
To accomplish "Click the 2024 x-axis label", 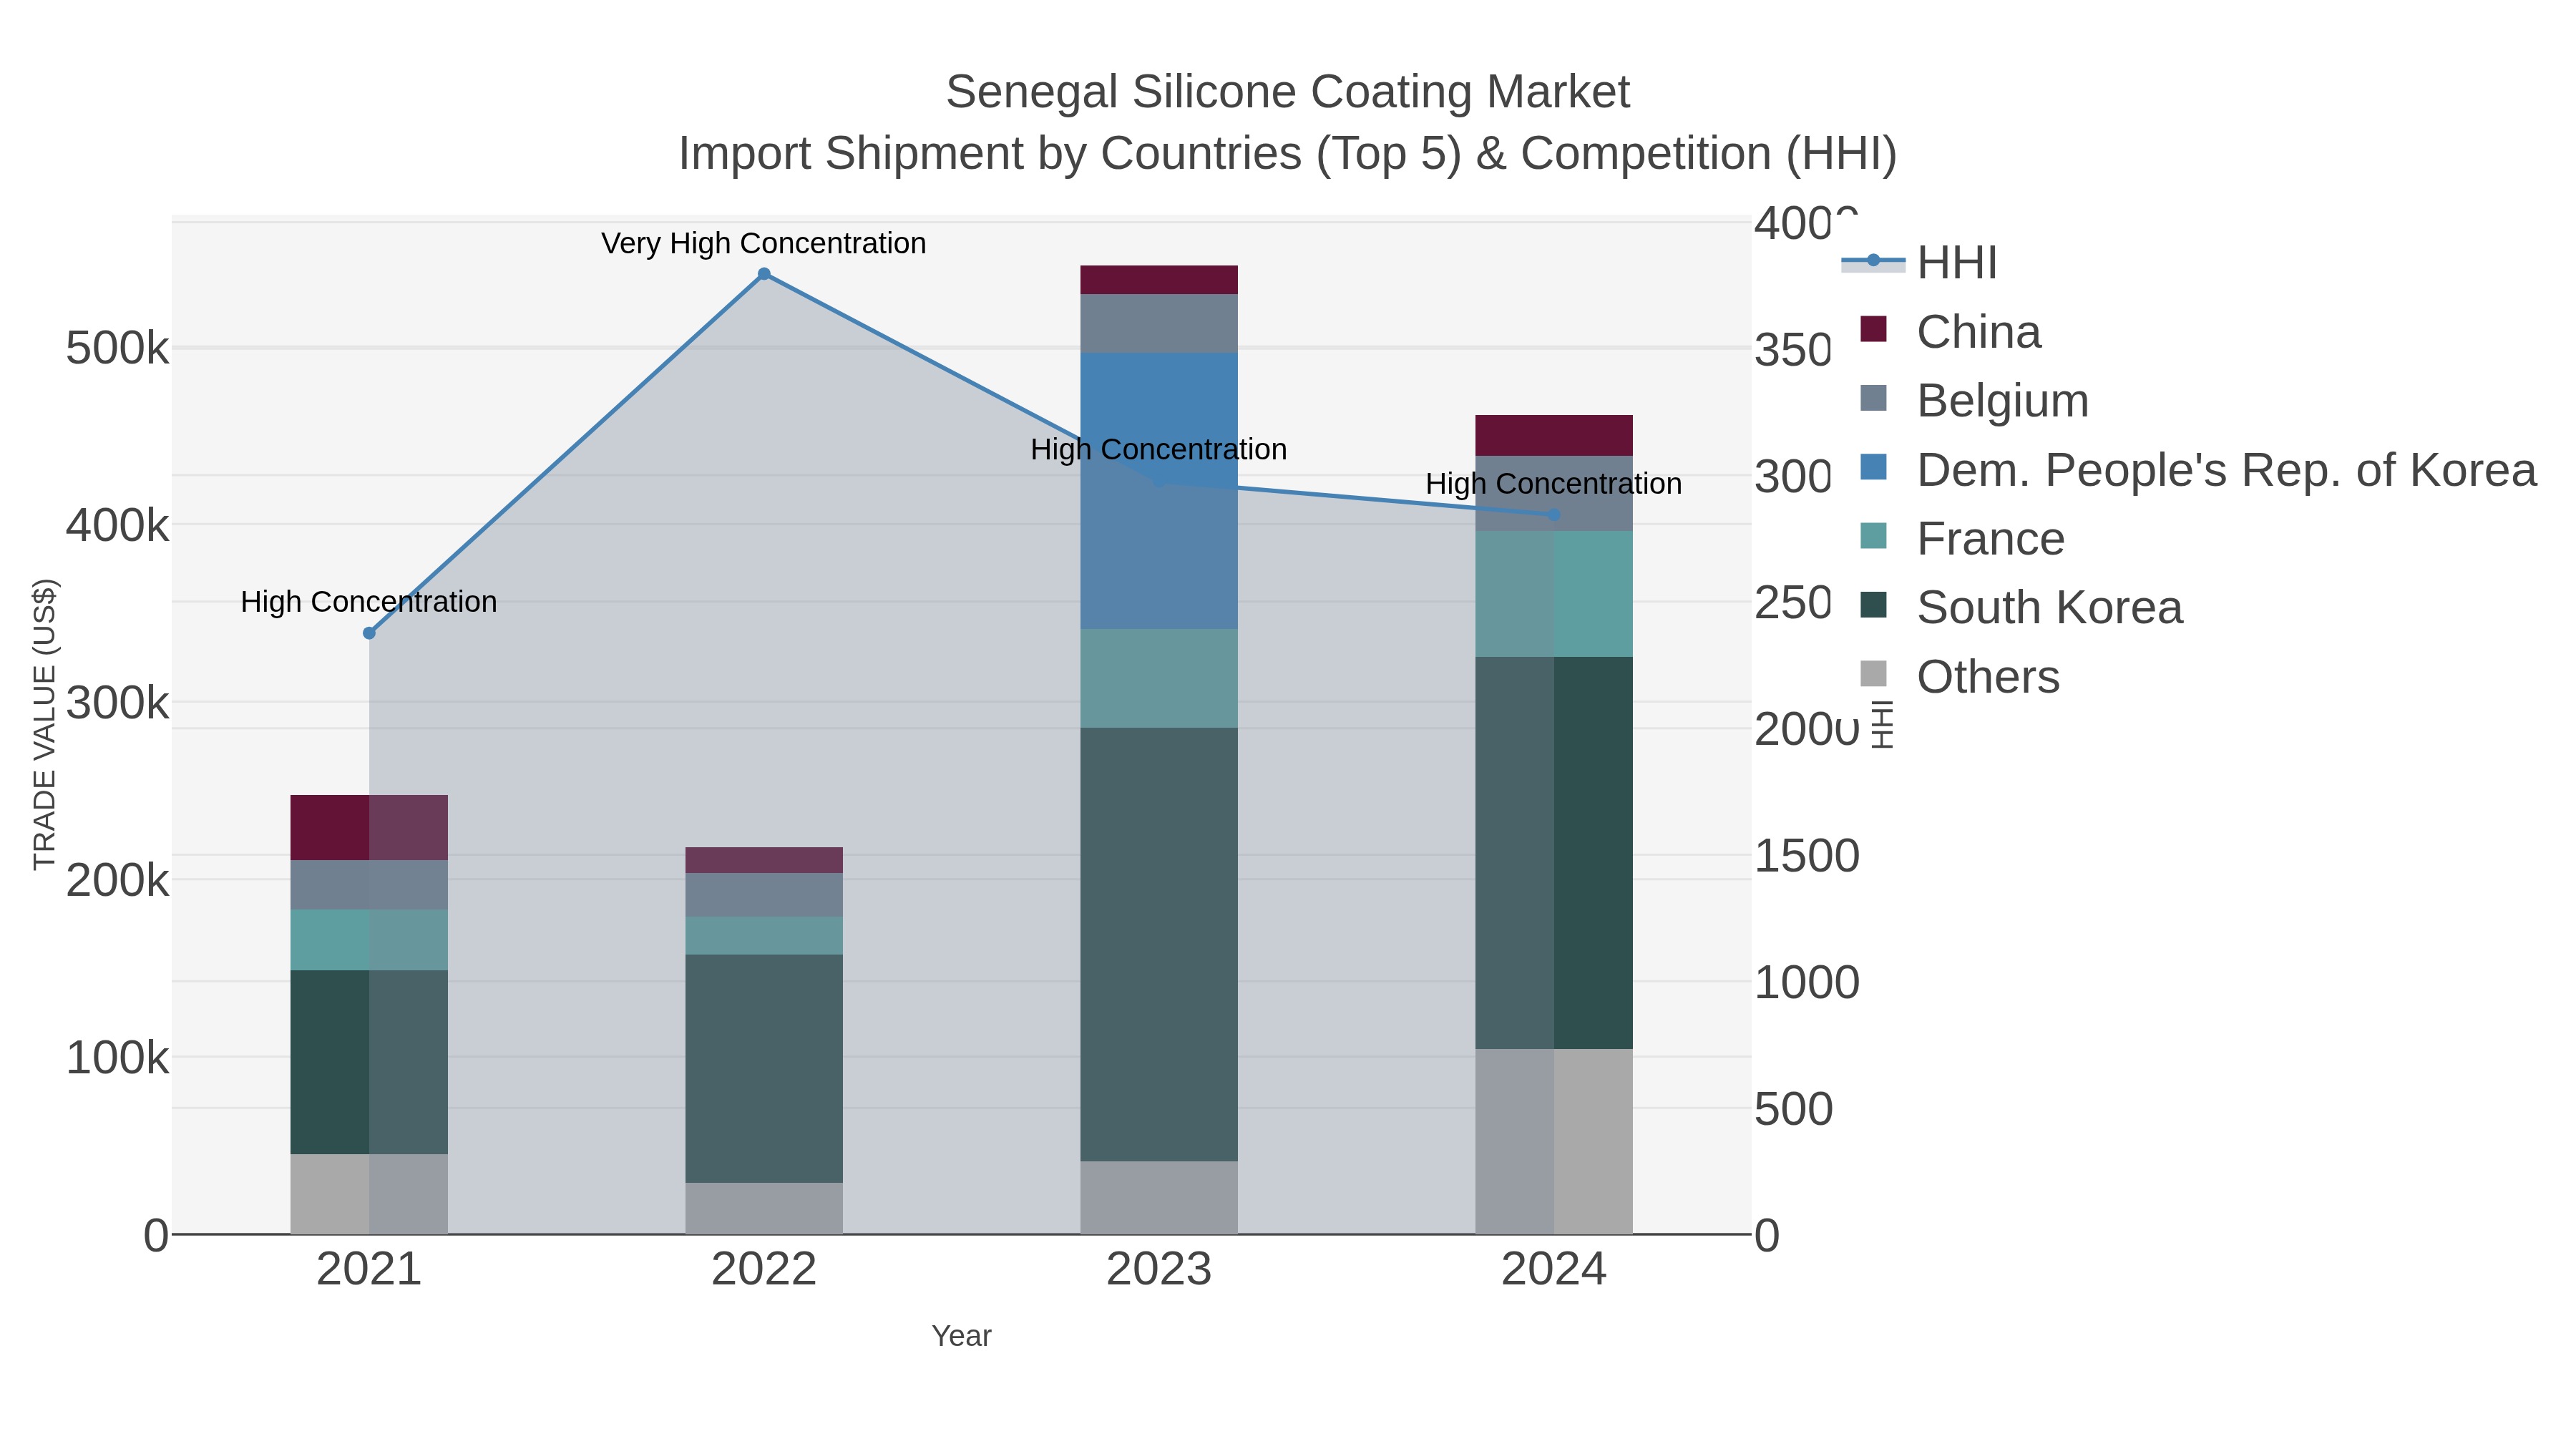I will [1554, 1270].
